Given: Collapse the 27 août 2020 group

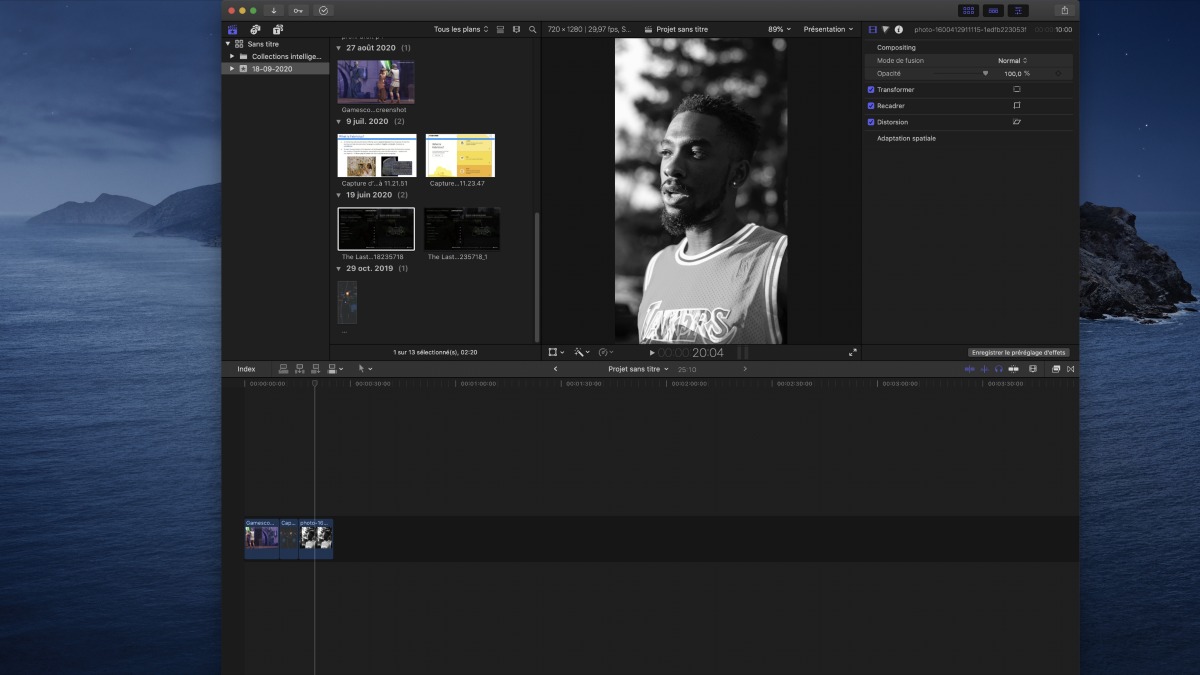Looking at the screenshot, I should click(338, 48).
